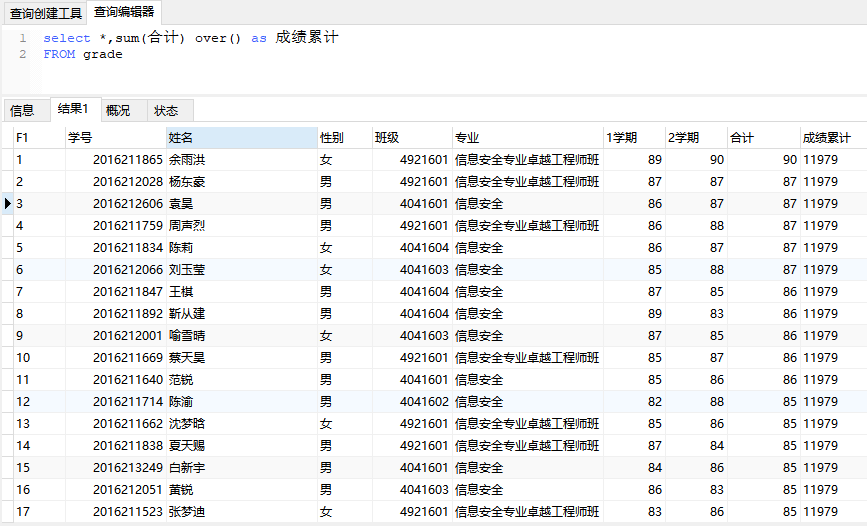Screen dimensions: 867x526
Task: Click the current row indicator arrow
Action: pyautogui.click(x=8, y=204)
